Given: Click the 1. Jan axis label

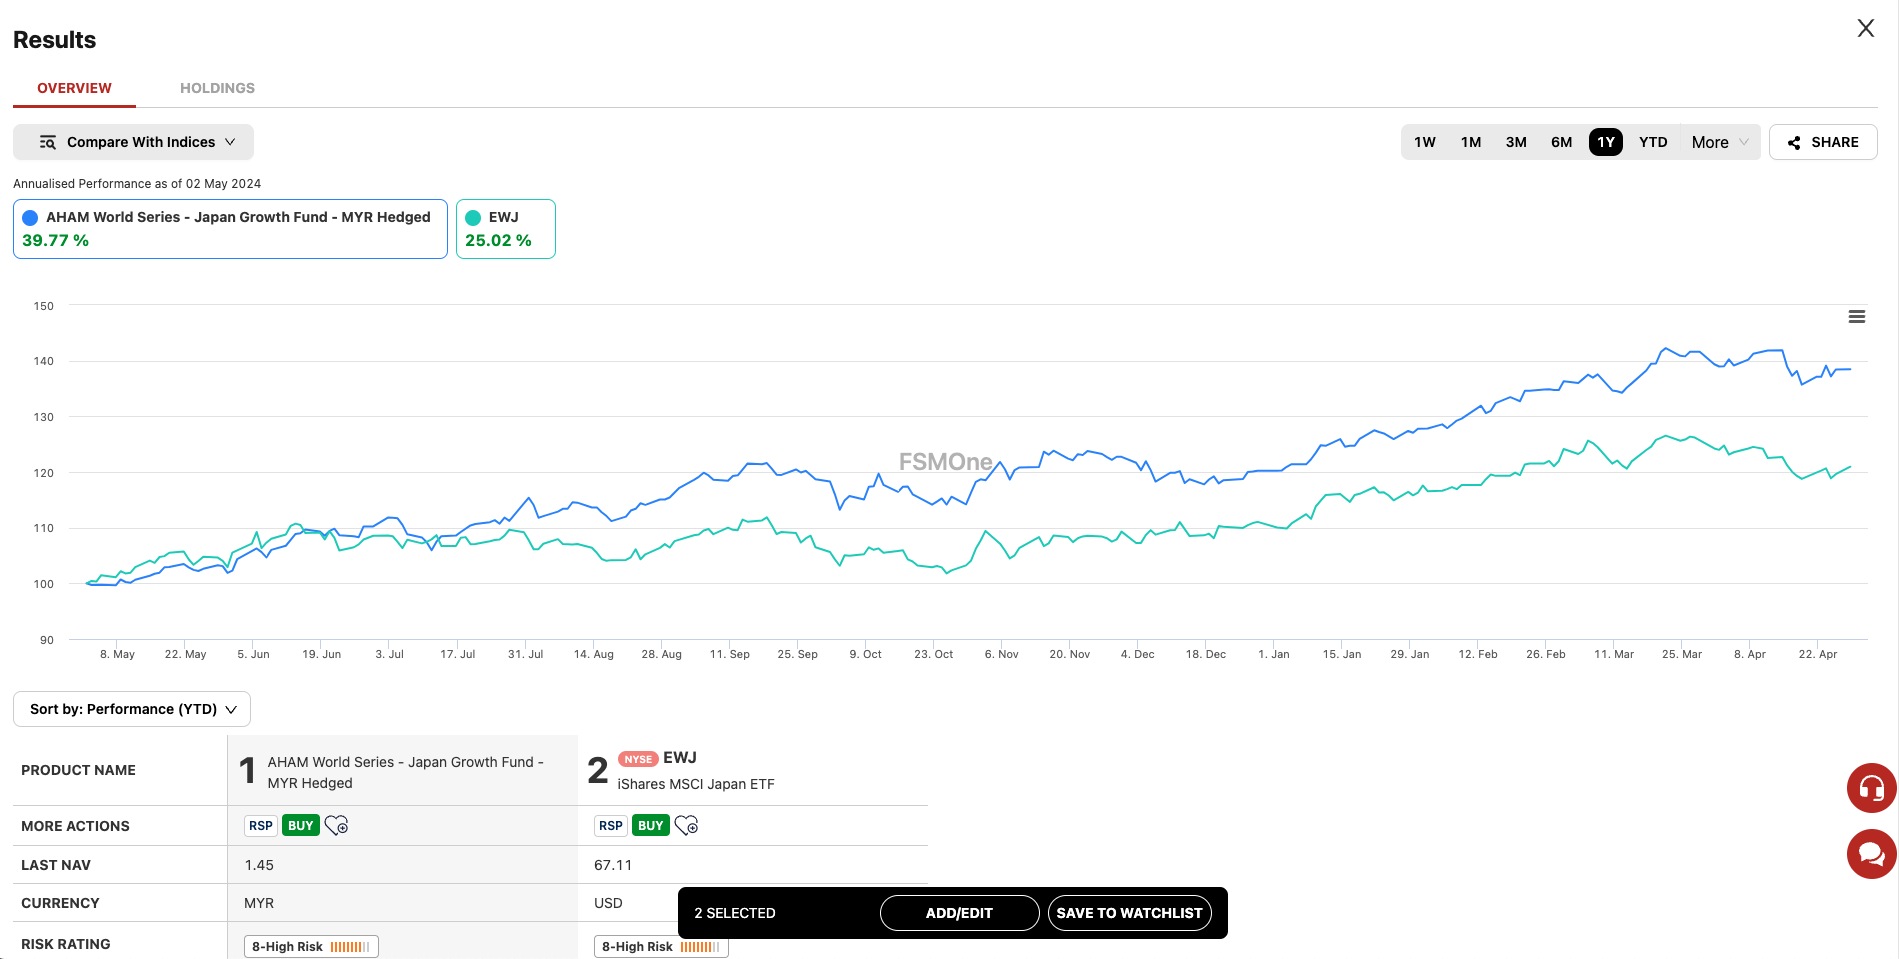Looking at the screenshot, I should pos(1273,654).
